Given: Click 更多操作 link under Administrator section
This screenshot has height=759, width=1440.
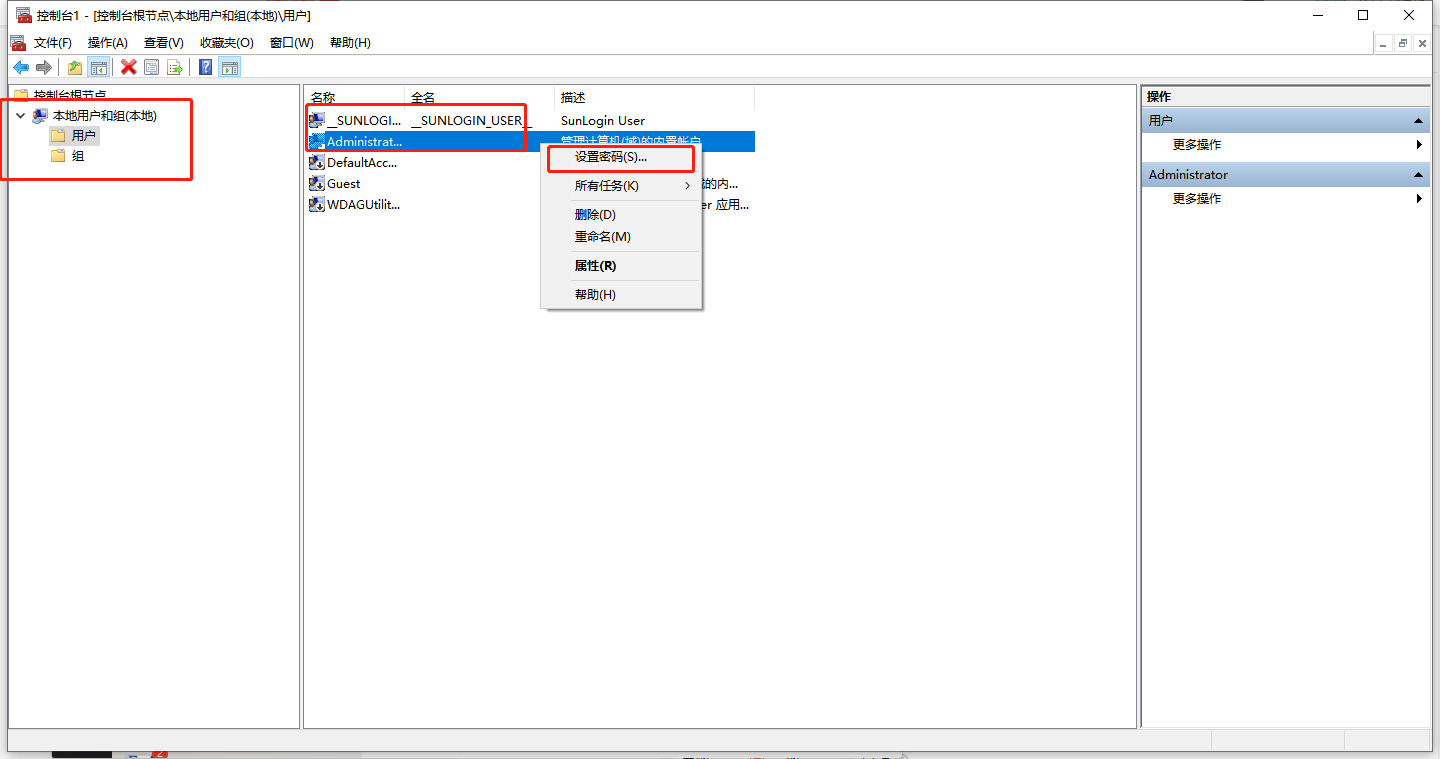Looking at the screenshot, I should [1197, 199].
